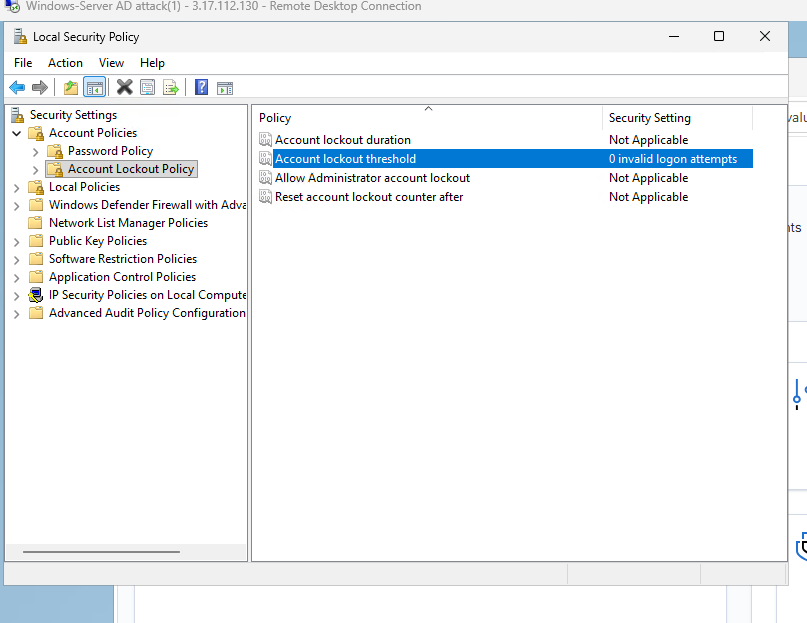The width and height of the screenshot is (807, 623).
Task: Expand Software Restriction Policies node
Action: coord(16,260)
